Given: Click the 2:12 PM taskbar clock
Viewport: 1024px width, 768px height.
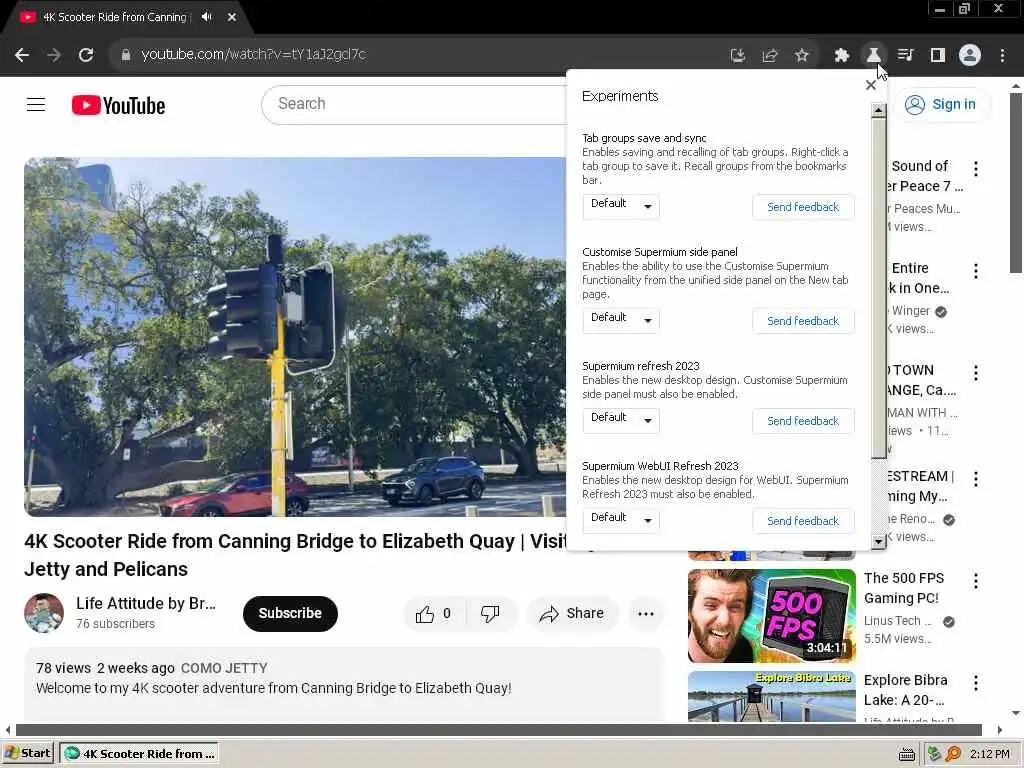Looking at the screenshot, I should (989, 754).
